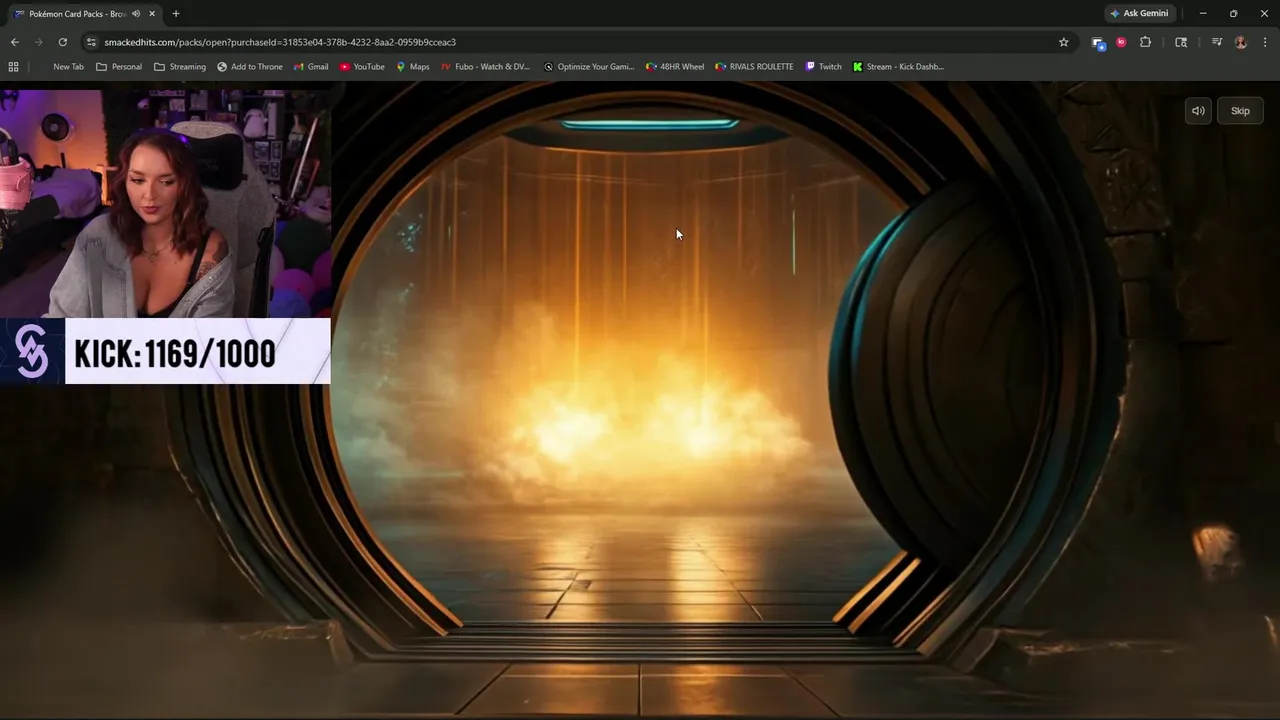1280x720 pixels.
Task: Open the Maps bookmark
Action: 412,67
